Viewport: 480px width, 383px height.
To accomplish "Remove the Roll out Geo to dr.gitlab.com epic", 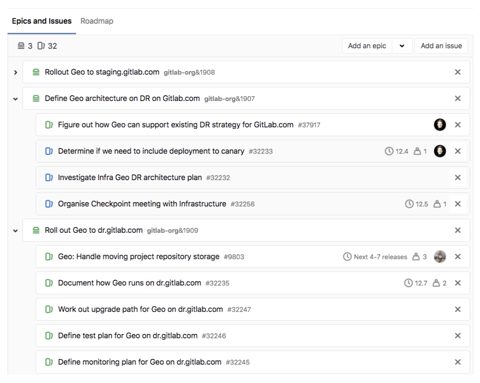I will [x=458, y=230].
